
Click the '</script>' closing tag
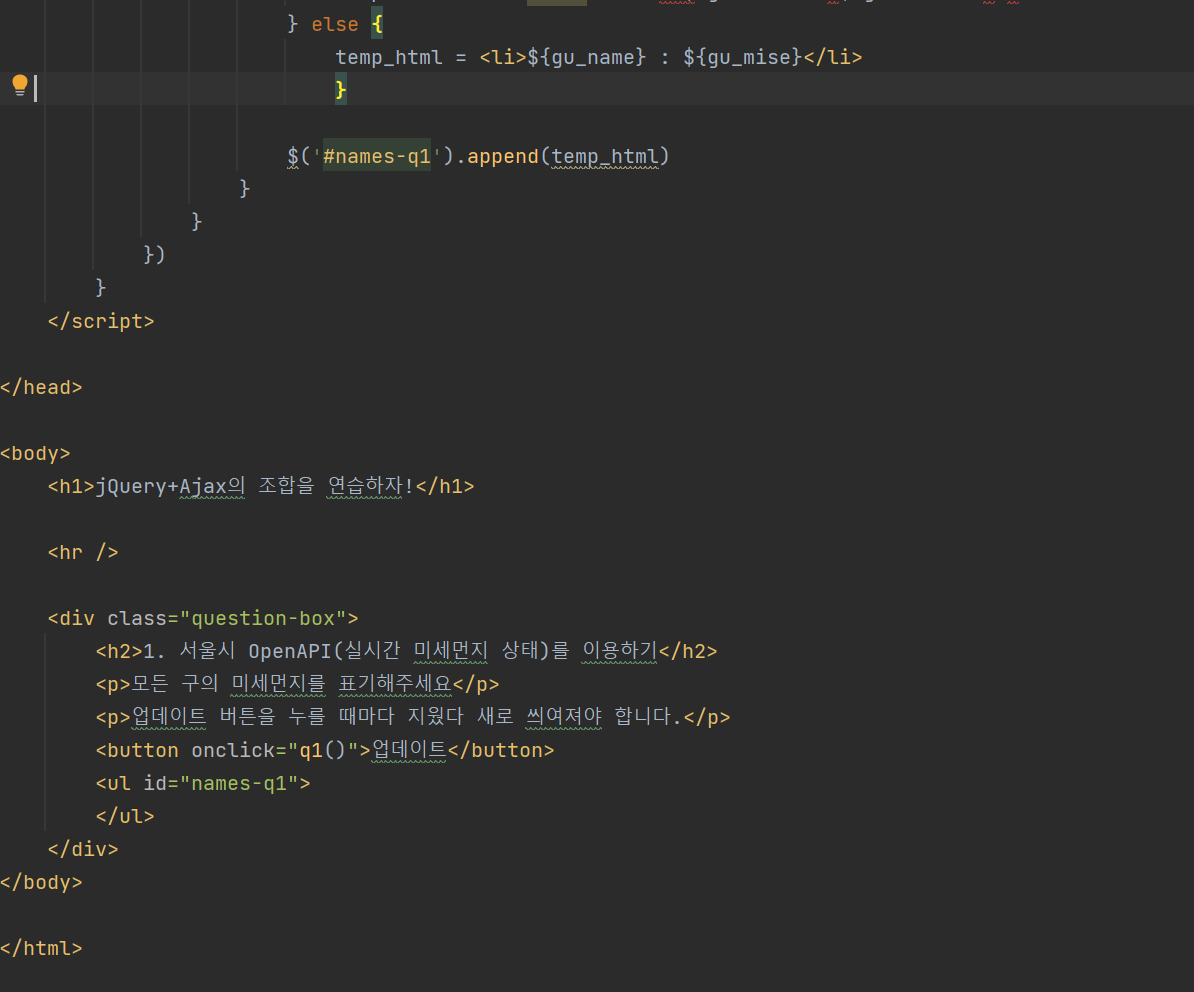pyautogui.click(x=101, y=321)
